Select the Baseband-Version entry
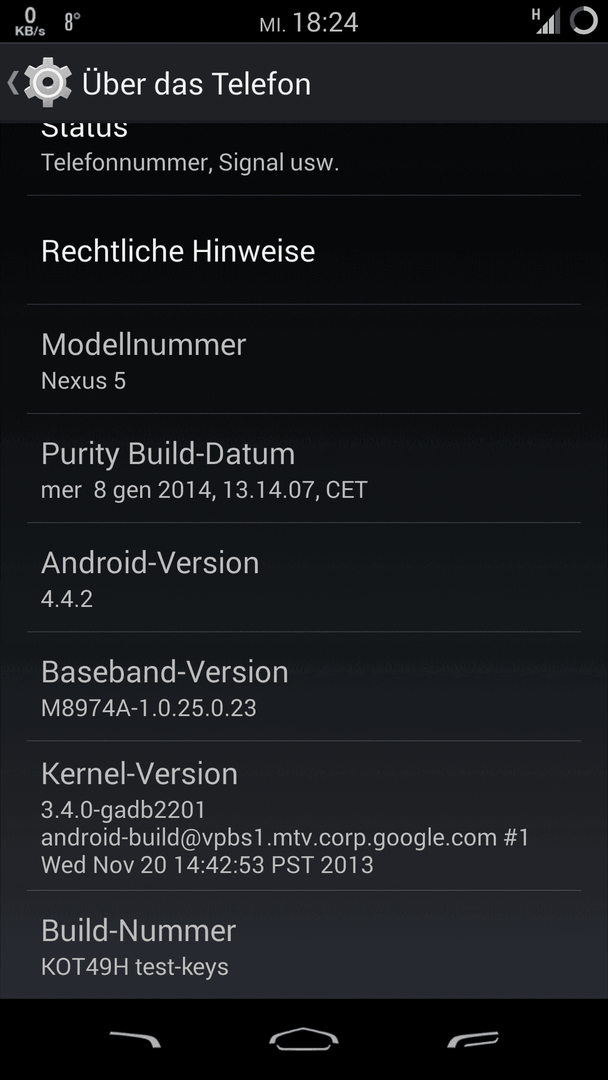Screen dimensions: 608x1080 (x=304, y=686)
